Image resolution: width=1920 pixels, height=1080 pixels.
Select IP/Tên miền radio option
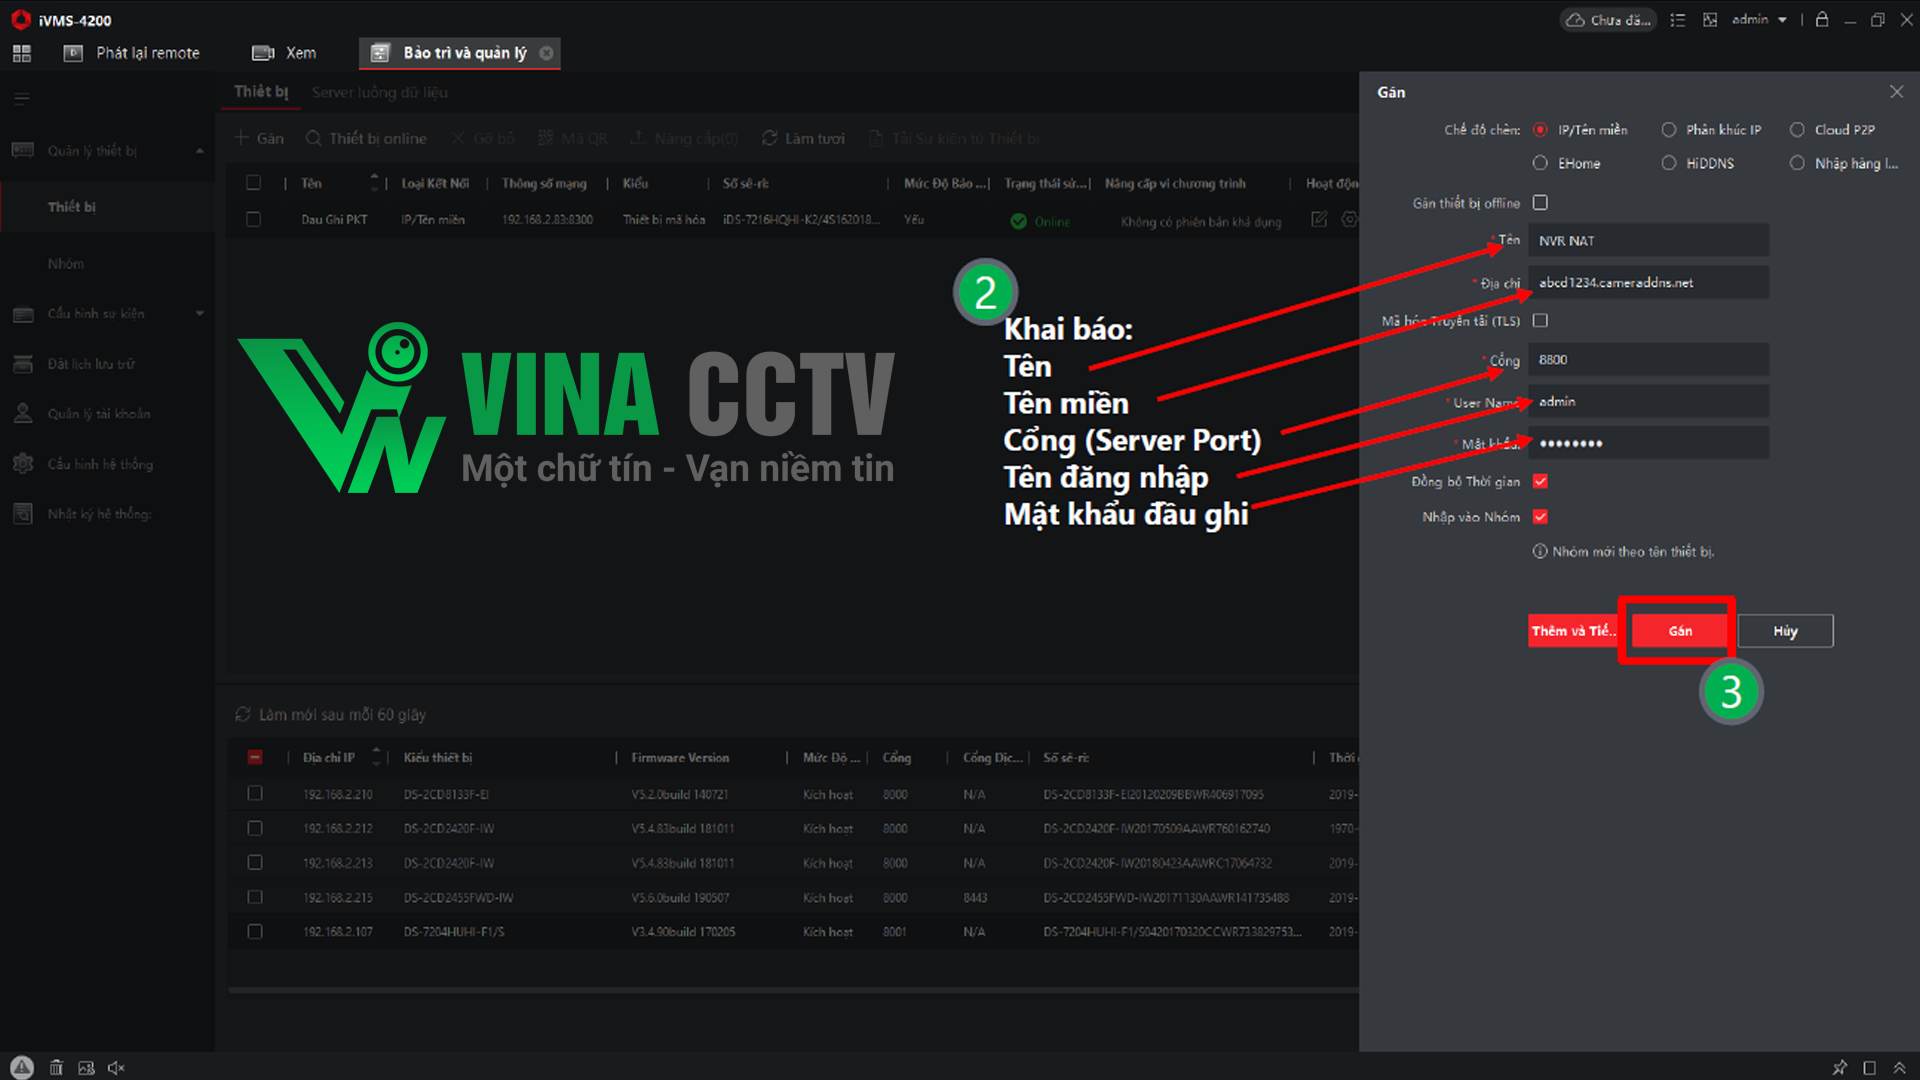point(1540,130)
